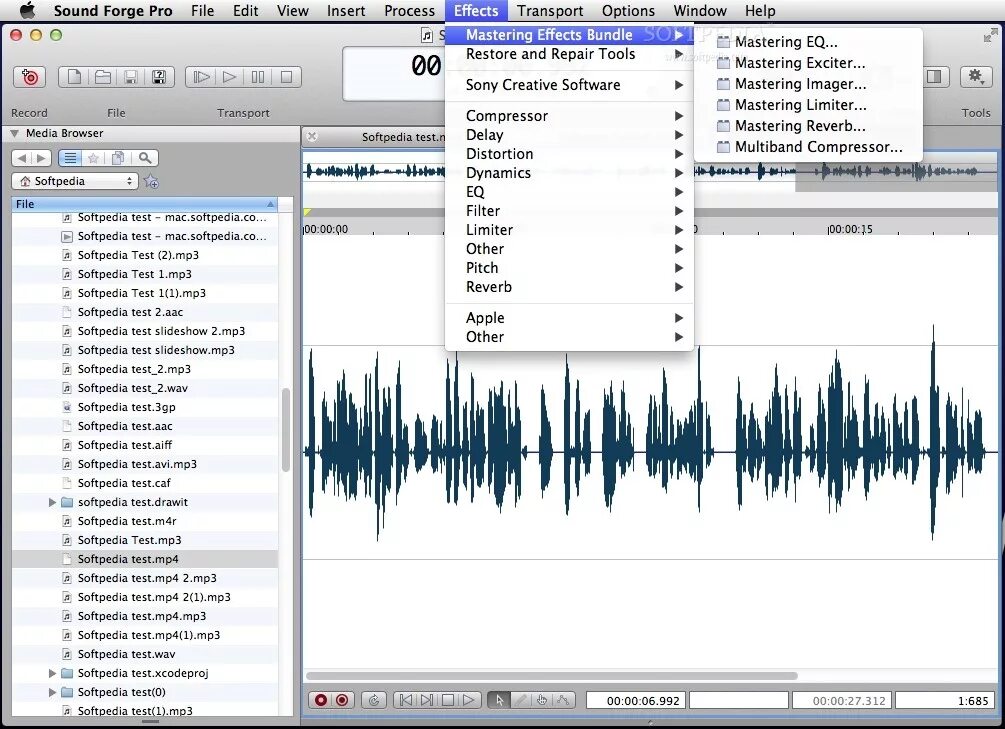Click the Save As floppy icon
Viewport: 1005px width, 729px height.
159,77
